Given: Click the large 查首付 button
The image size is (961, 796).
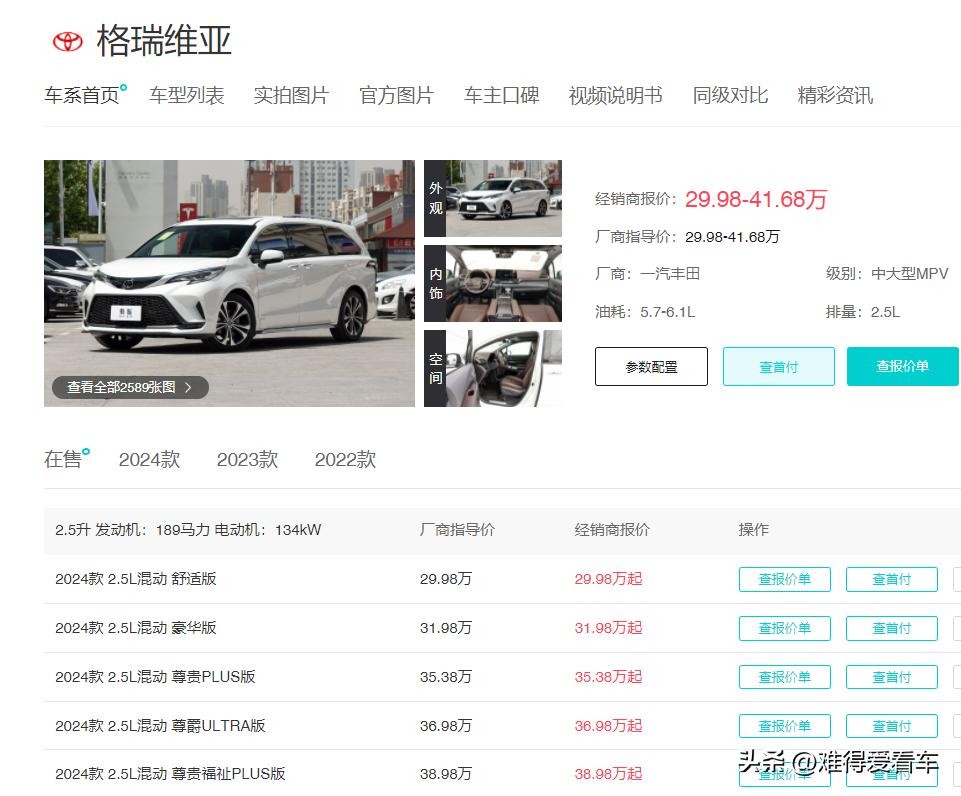Looking at the screenshot, I should pyautogui.click(x=778, y=367).
